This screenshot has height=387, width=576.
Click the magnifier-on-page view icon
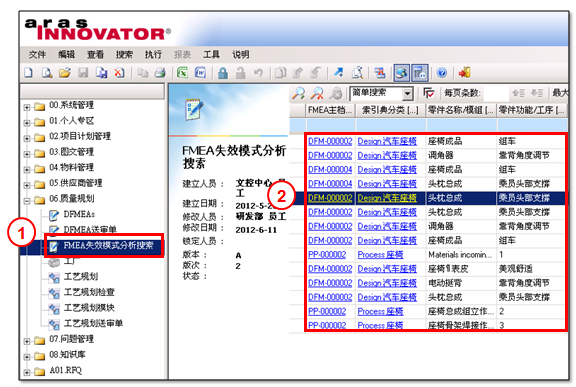point(47,72)
